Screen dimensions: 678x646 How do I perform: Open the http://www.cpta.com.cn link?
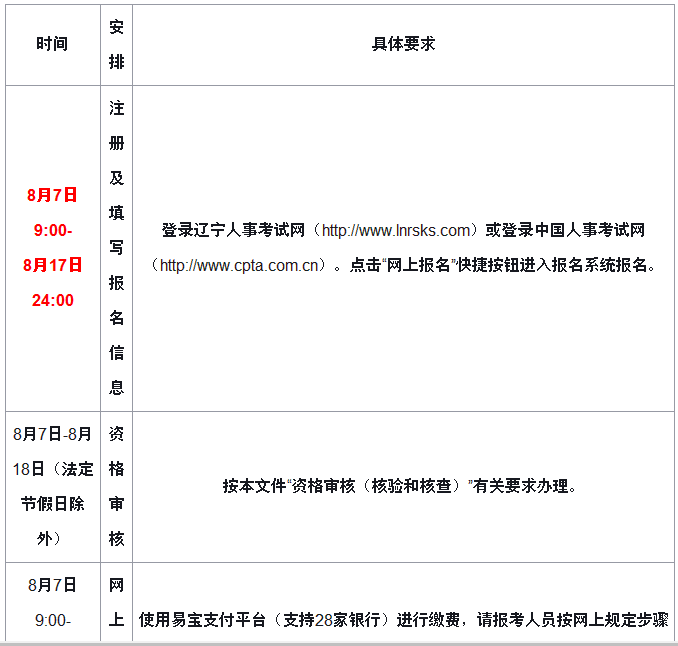pyautogui.click(x=239, y=266)
